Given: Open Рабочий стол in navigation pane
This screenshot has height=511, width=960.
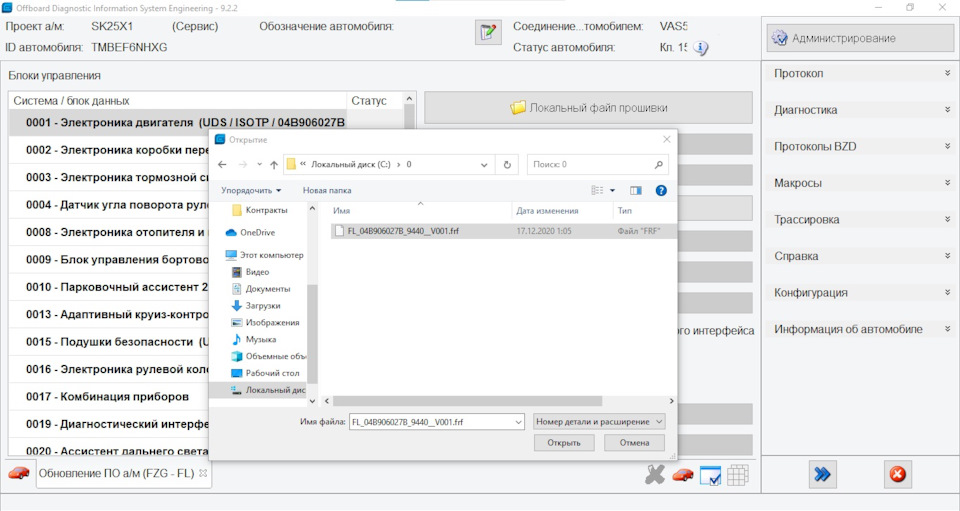Looking at the screenshot, I should [265, 373].
